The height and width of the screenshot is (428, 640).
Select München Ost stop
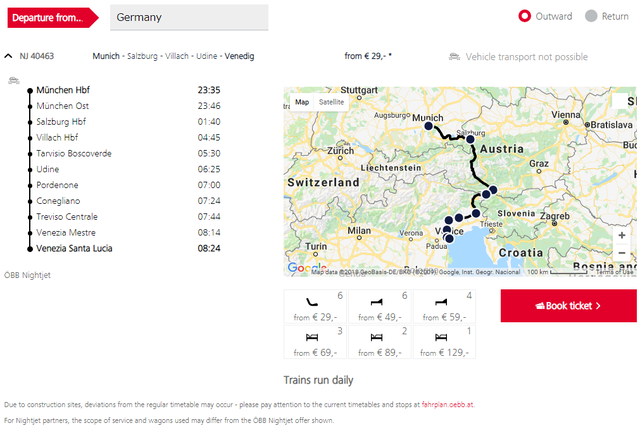(x=62, y=106)
